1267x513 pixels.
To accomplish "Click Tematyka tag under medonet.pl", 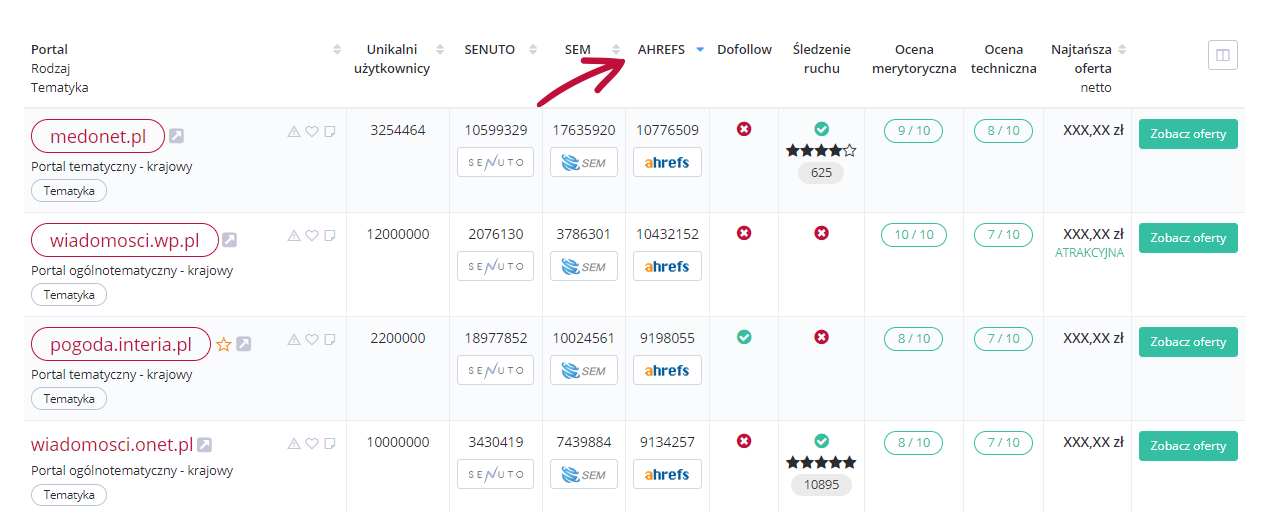I will click(x=69, y=191).
